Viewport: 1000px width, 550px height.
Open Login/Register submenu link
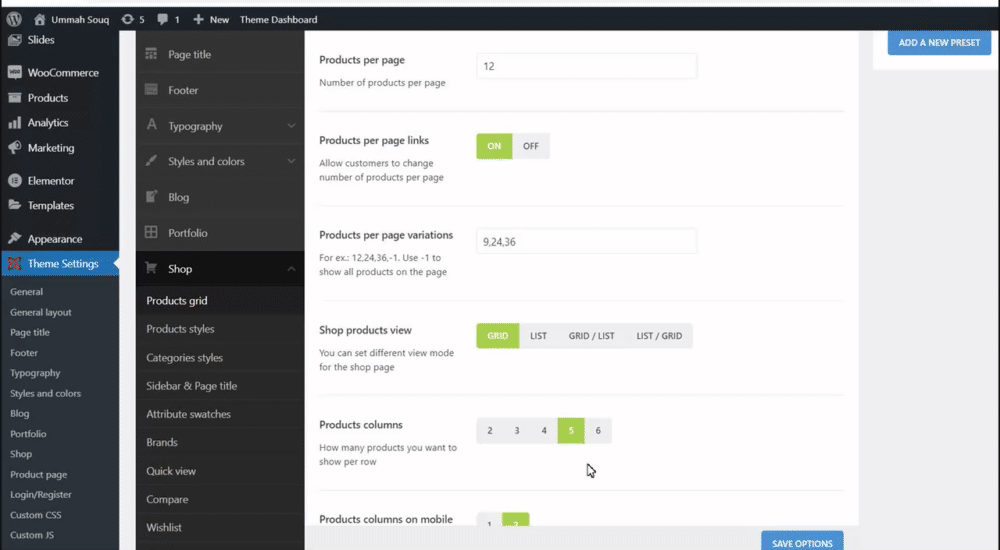(x=41, y=494)
